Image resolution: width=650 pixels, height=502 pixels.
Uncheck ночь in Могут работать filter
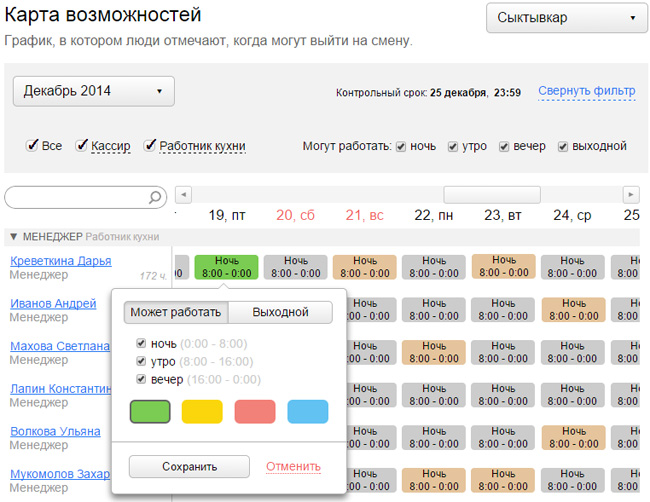click(401, 147)
